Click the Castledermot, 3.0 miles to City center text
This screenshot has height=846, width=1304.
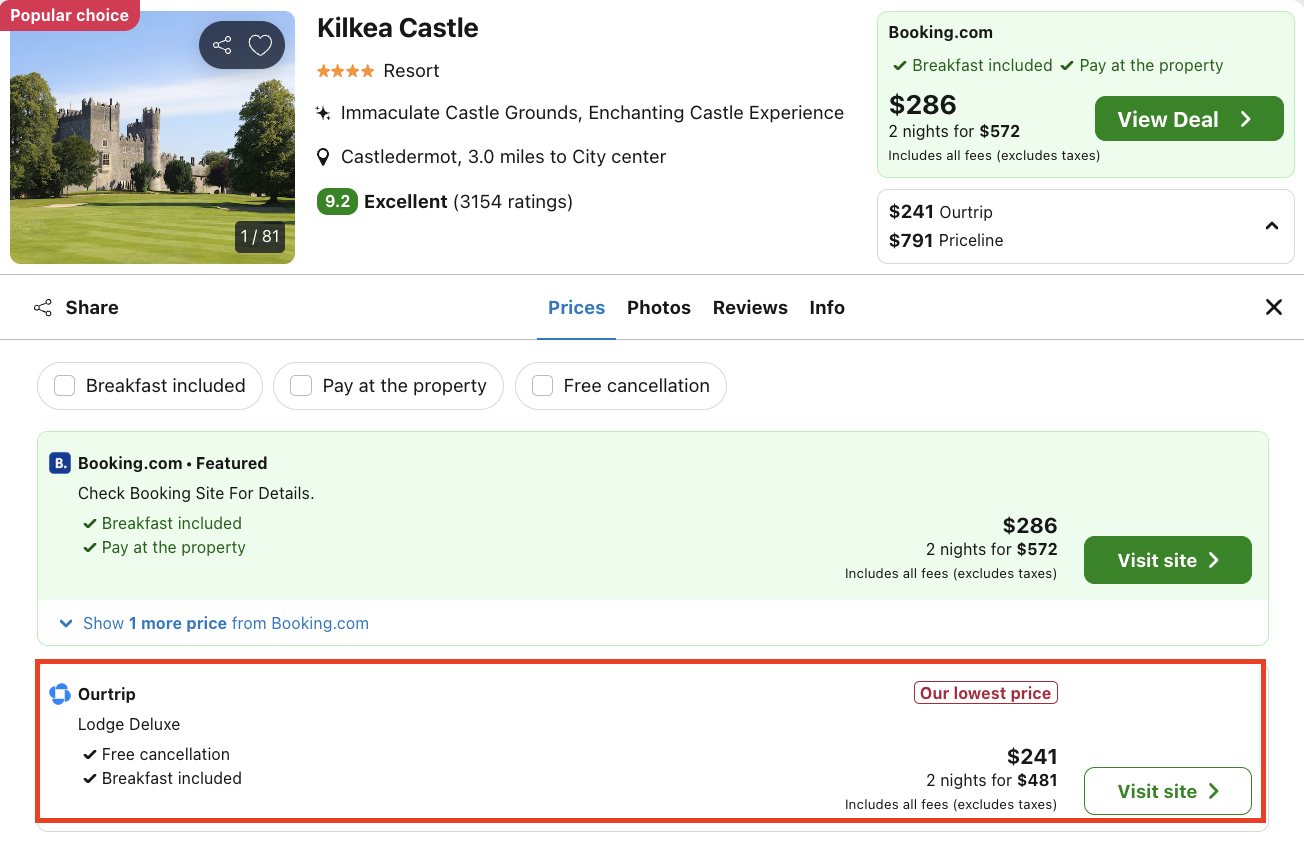(x=503, y=157)
